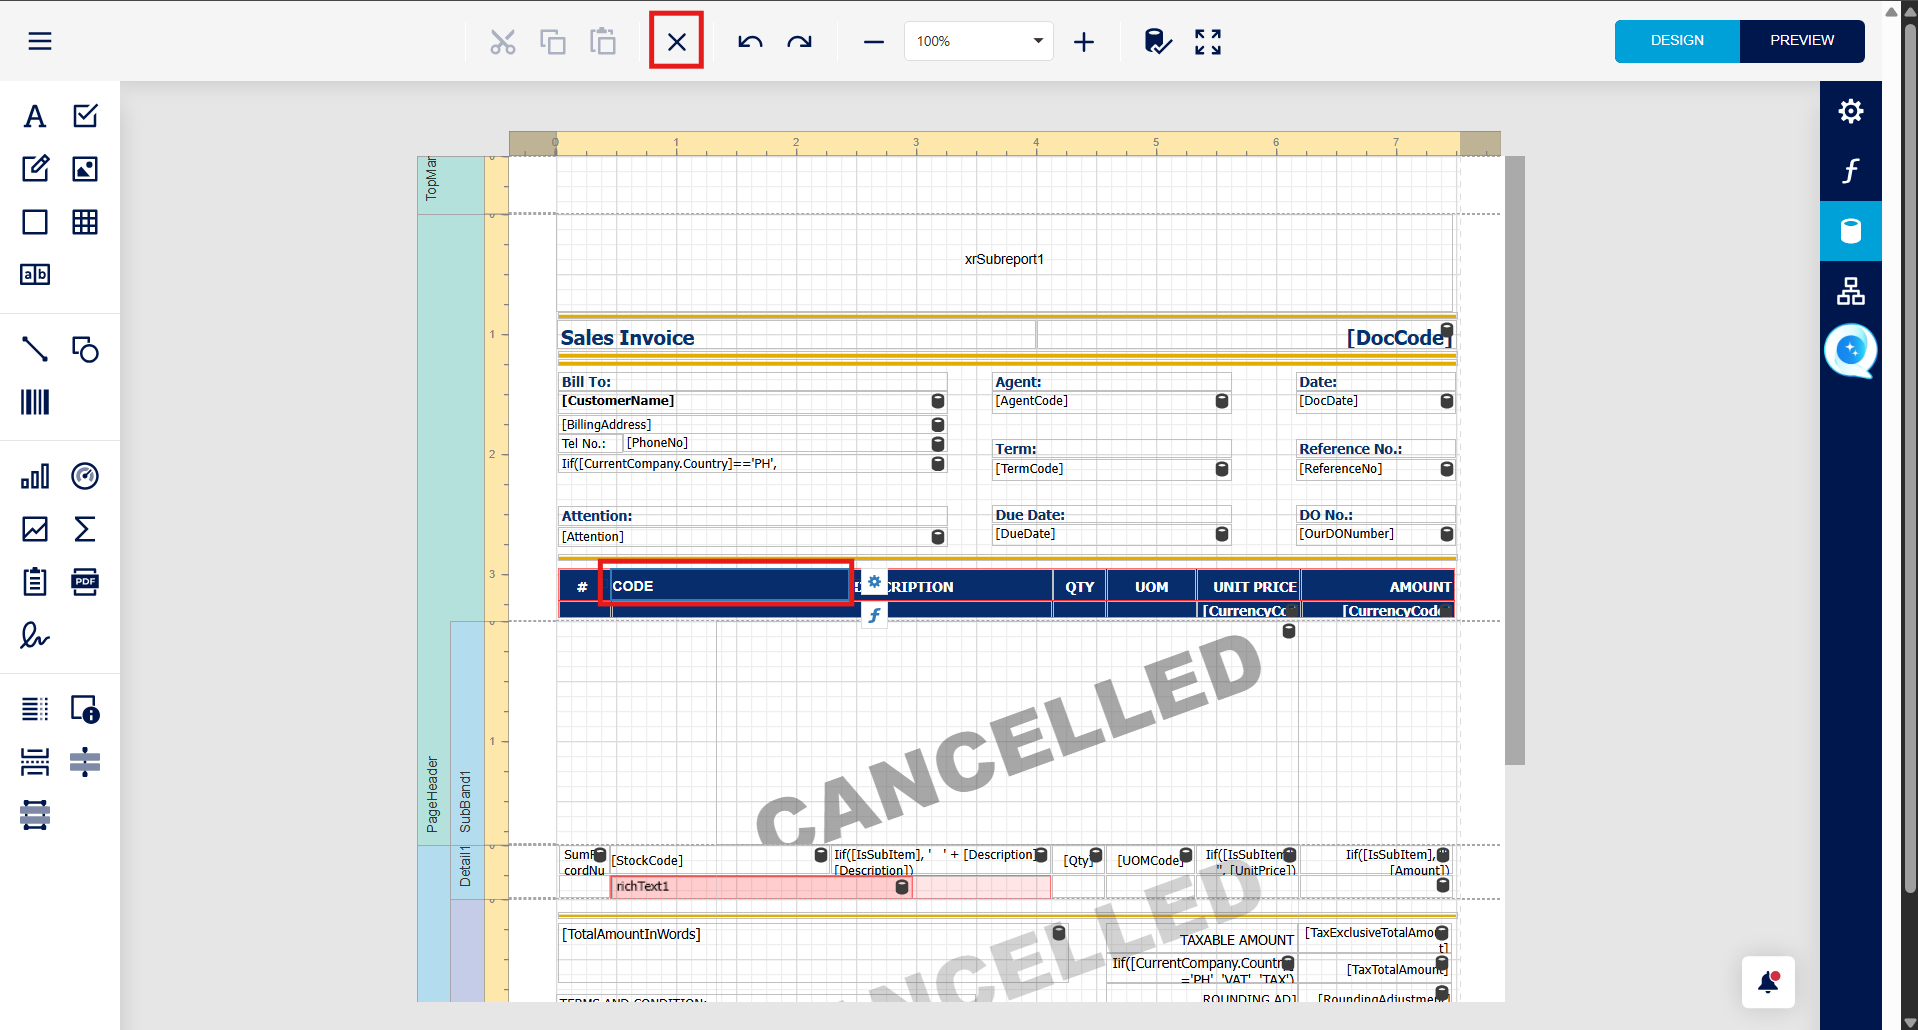
Task: Select the PageHeader band label
Action: [433, 794]
